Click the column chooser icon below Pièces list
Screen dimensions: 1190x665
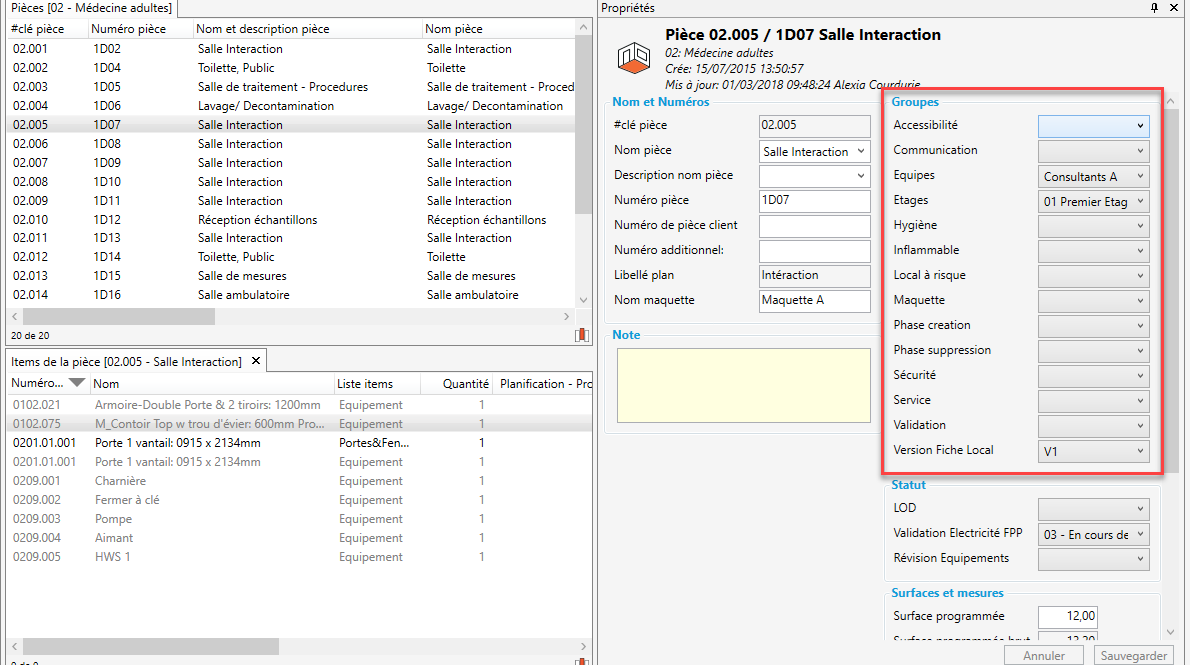(581, 335)
